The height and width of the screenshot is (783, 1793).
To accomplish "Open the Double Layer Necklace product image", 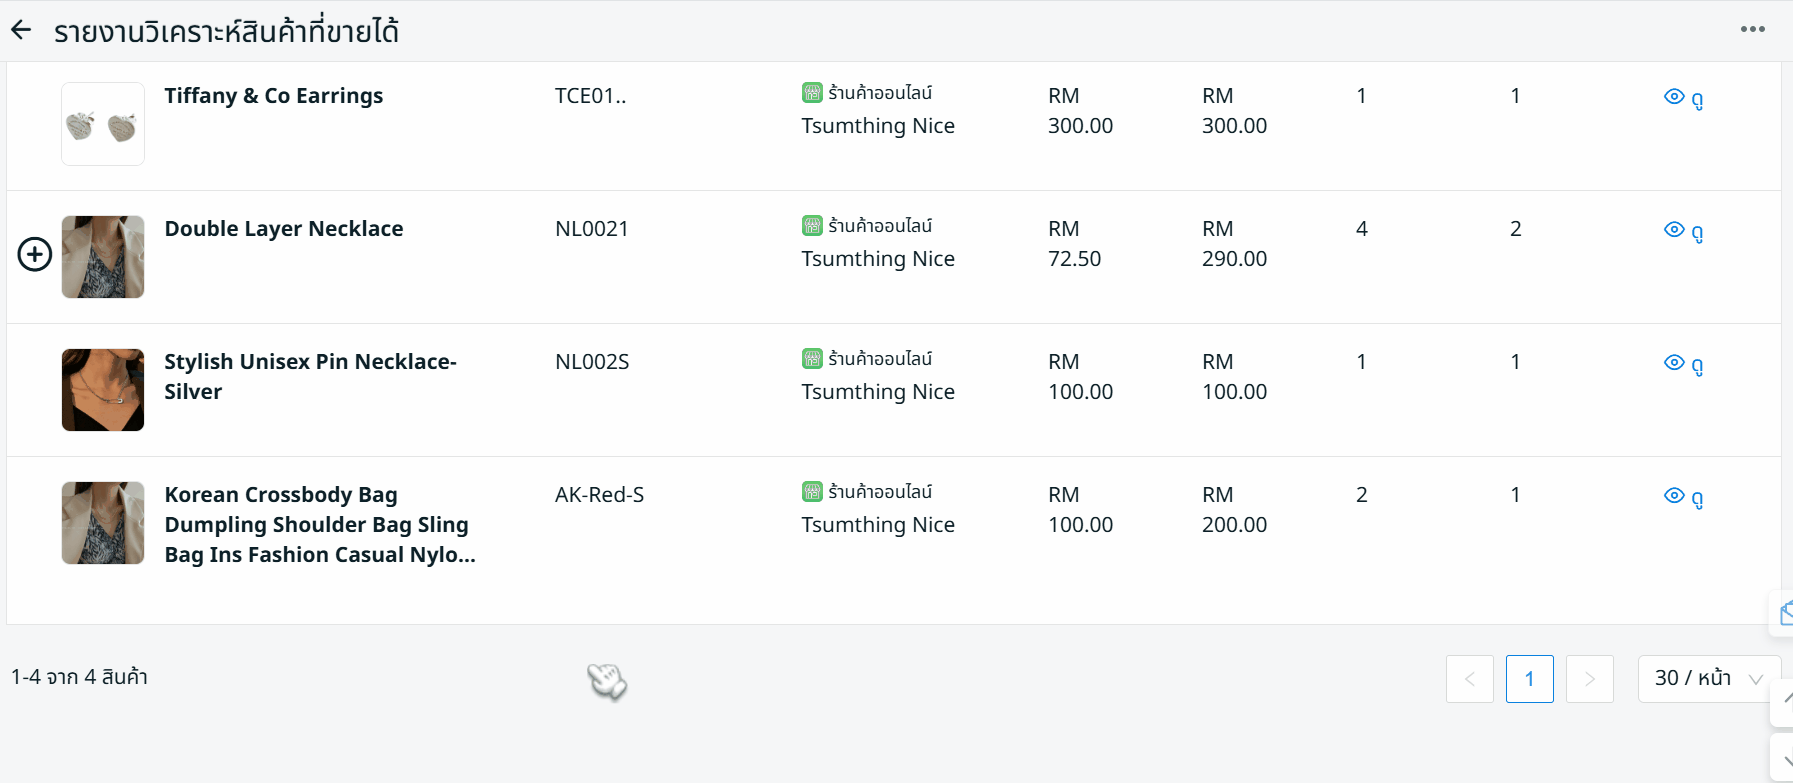I will [x=103, y=257].
